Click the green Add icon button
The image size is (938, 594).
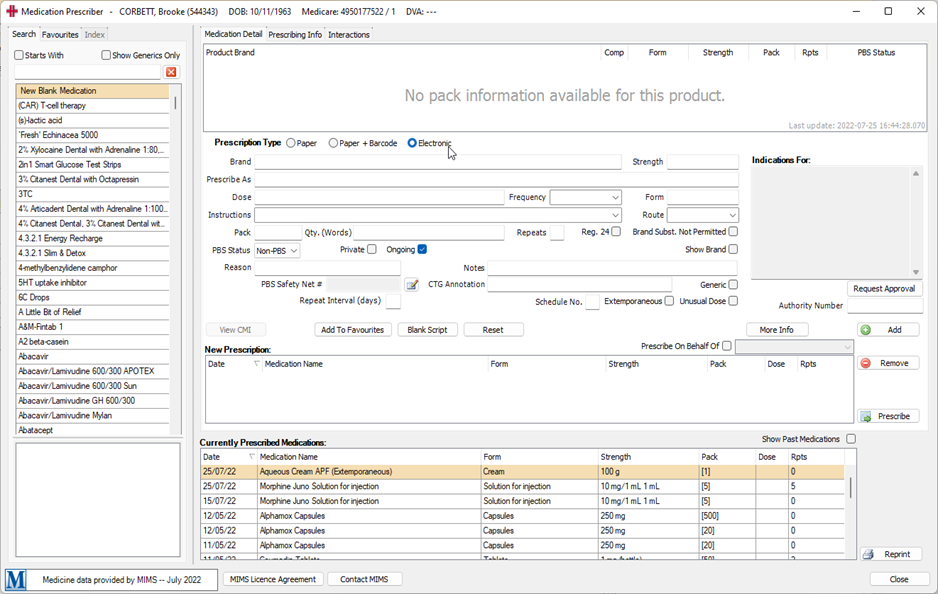866,330
